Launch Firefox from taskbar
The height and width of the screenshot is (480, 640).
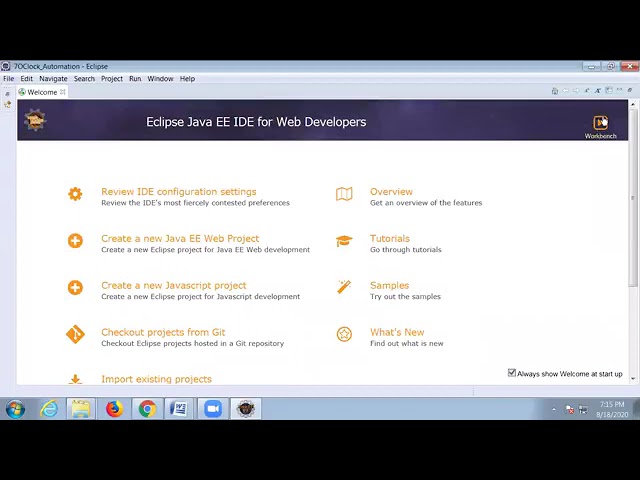tap(114, 409)
